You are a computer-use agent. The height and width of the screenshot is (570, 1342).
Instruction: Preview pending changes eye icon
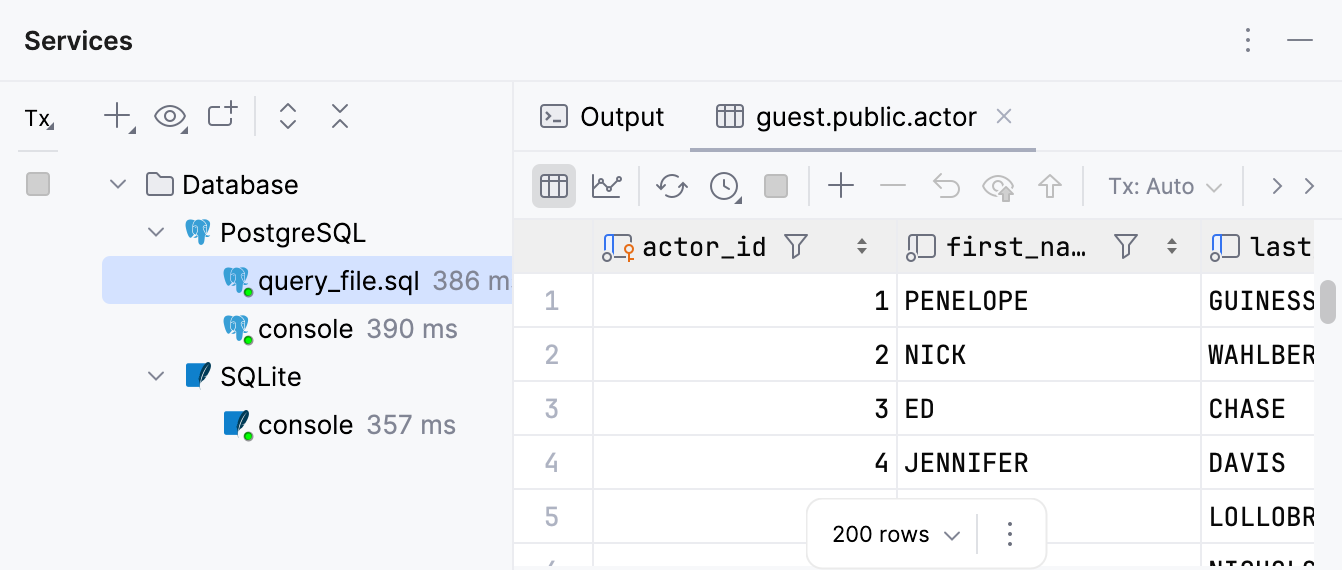pyautogui.click(x=998, y=186)
